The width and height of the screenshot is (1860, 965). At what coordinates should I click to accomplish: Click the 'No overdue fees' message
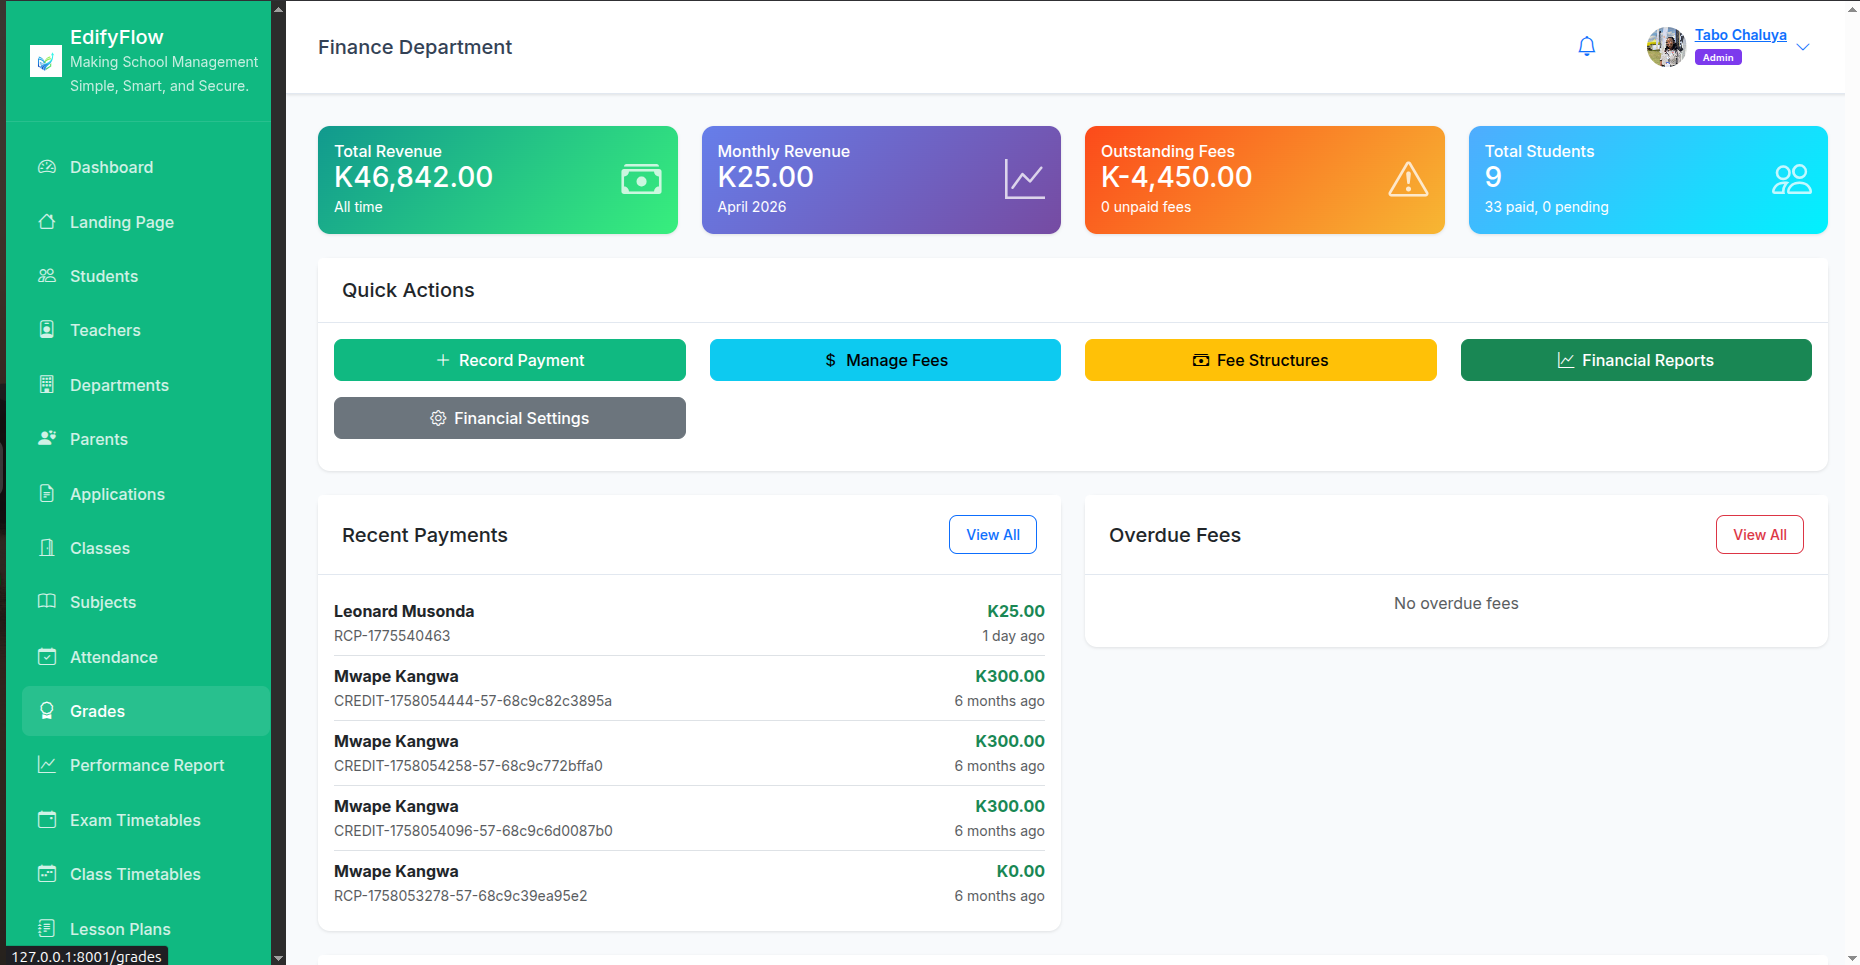(x=1456, y=603)
